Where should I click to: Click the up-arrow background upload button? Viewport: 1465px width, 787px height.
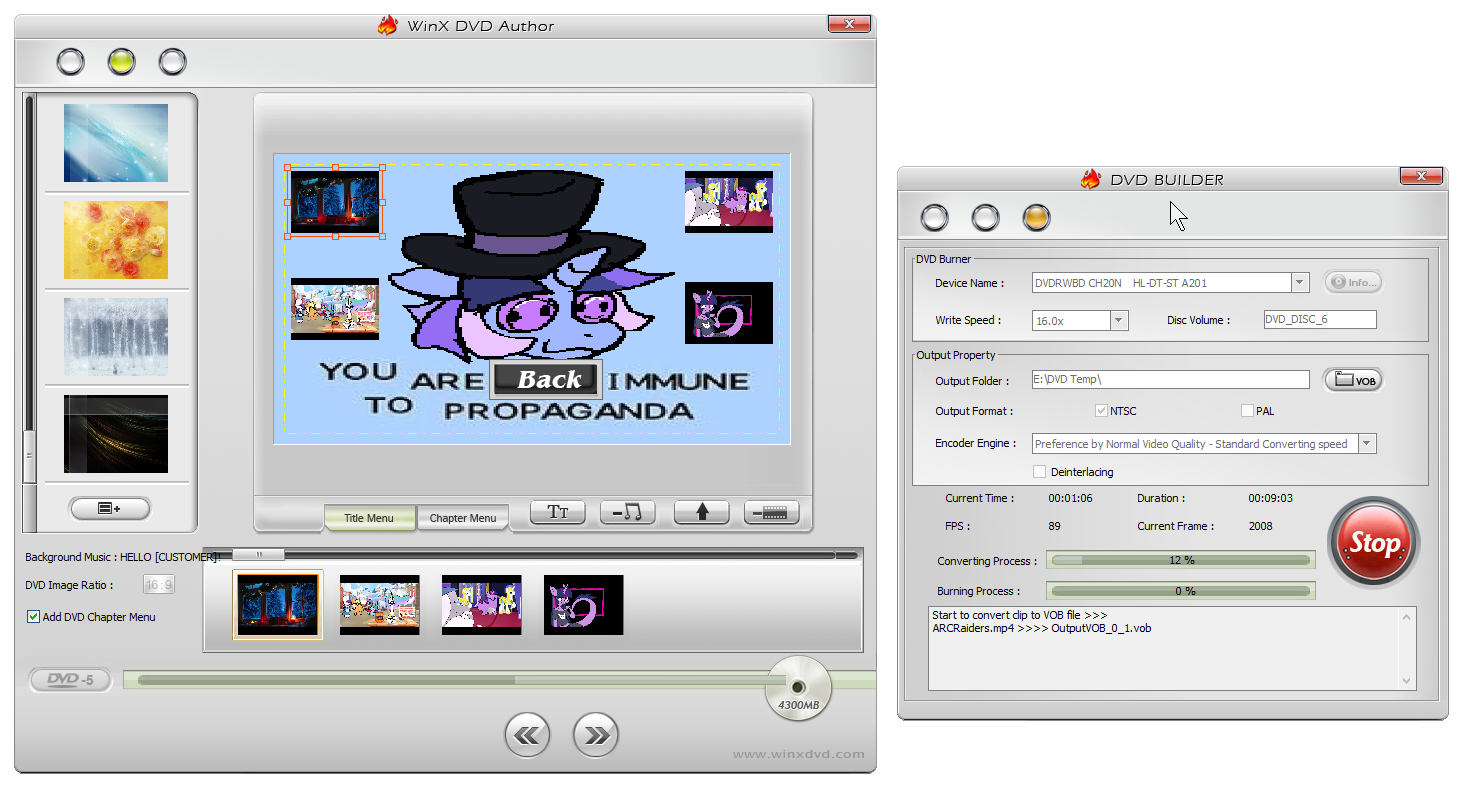coord(701,512)
